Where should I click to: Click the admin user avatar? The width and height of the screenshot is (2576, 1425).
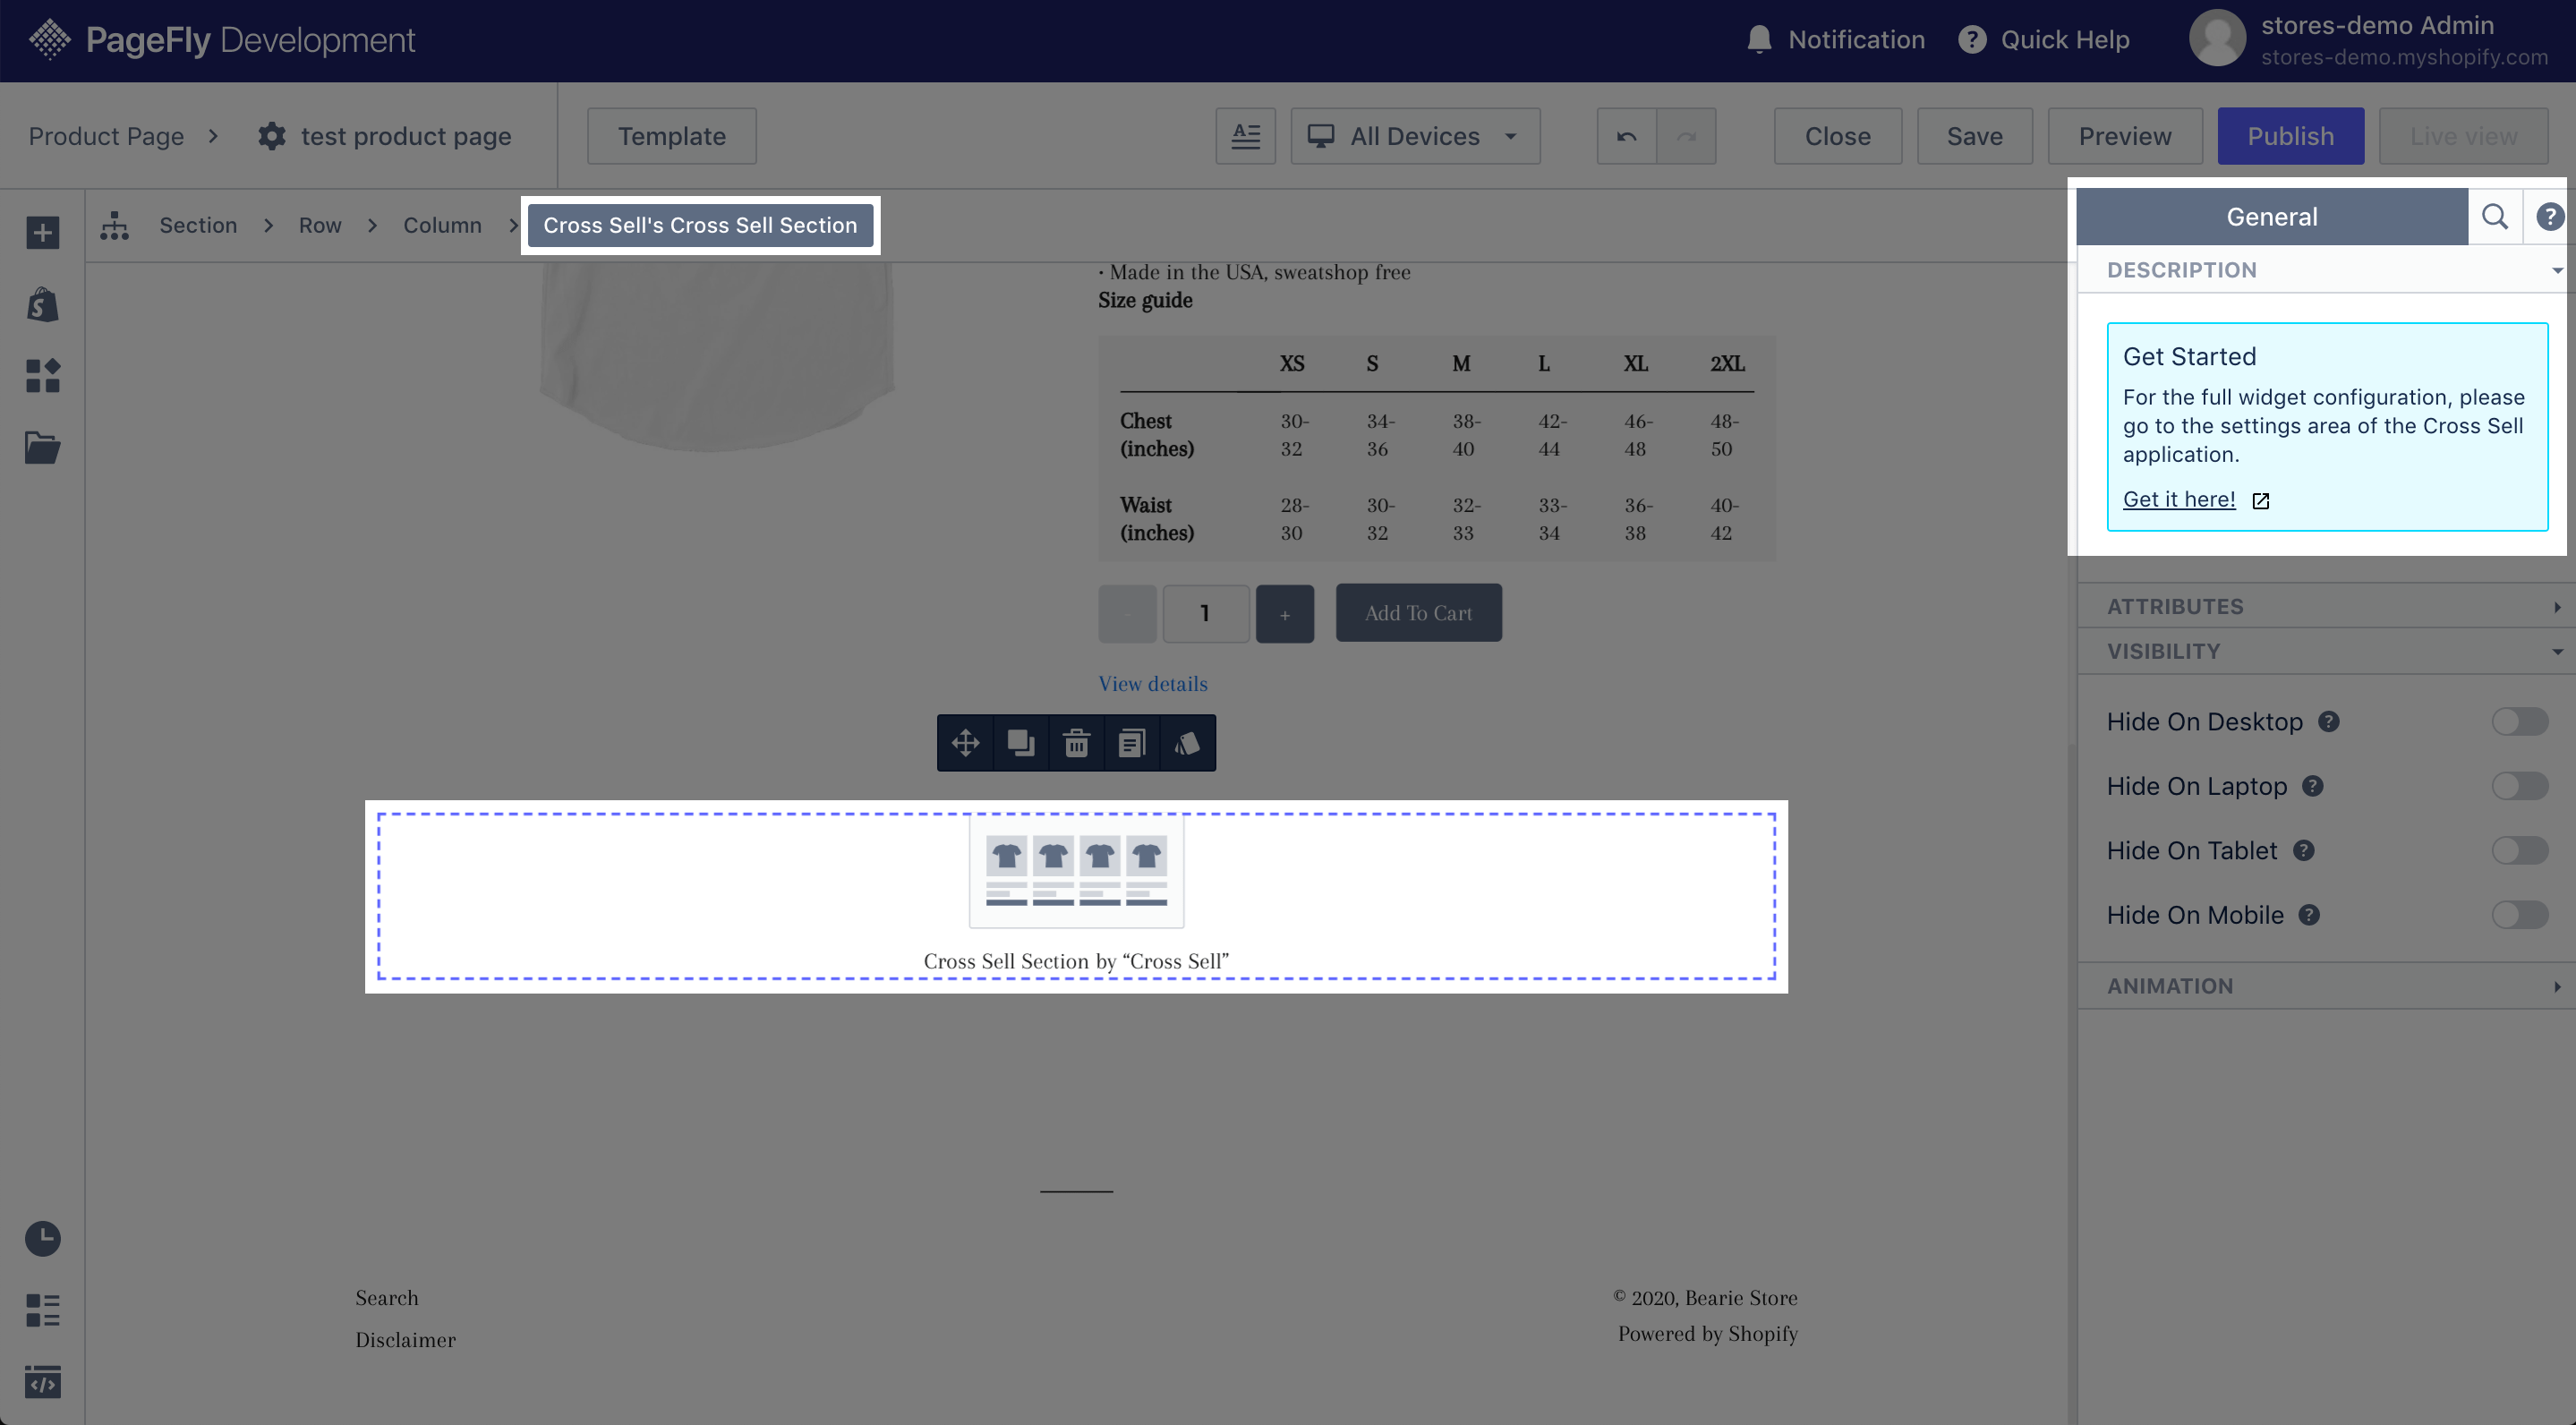pyautogui.click(x=2217, y=39)
